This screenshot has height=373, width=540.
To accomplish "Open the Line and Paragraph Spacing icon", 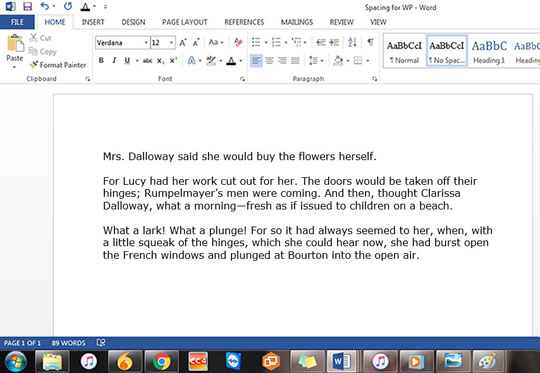I will tap(313, 61).
